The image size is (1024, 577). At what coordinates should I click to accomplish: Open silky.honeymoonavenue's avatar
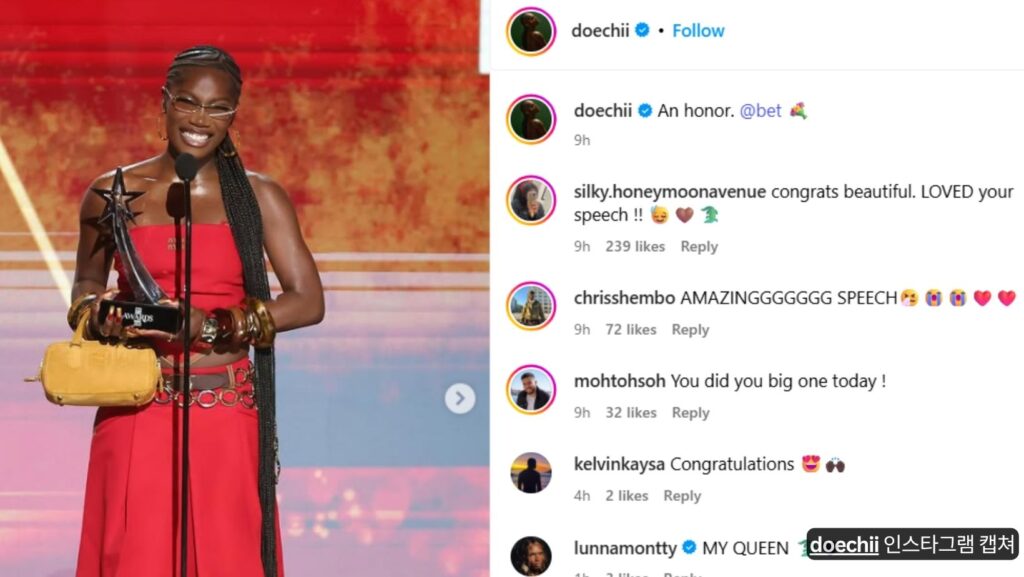pos(531,200)
